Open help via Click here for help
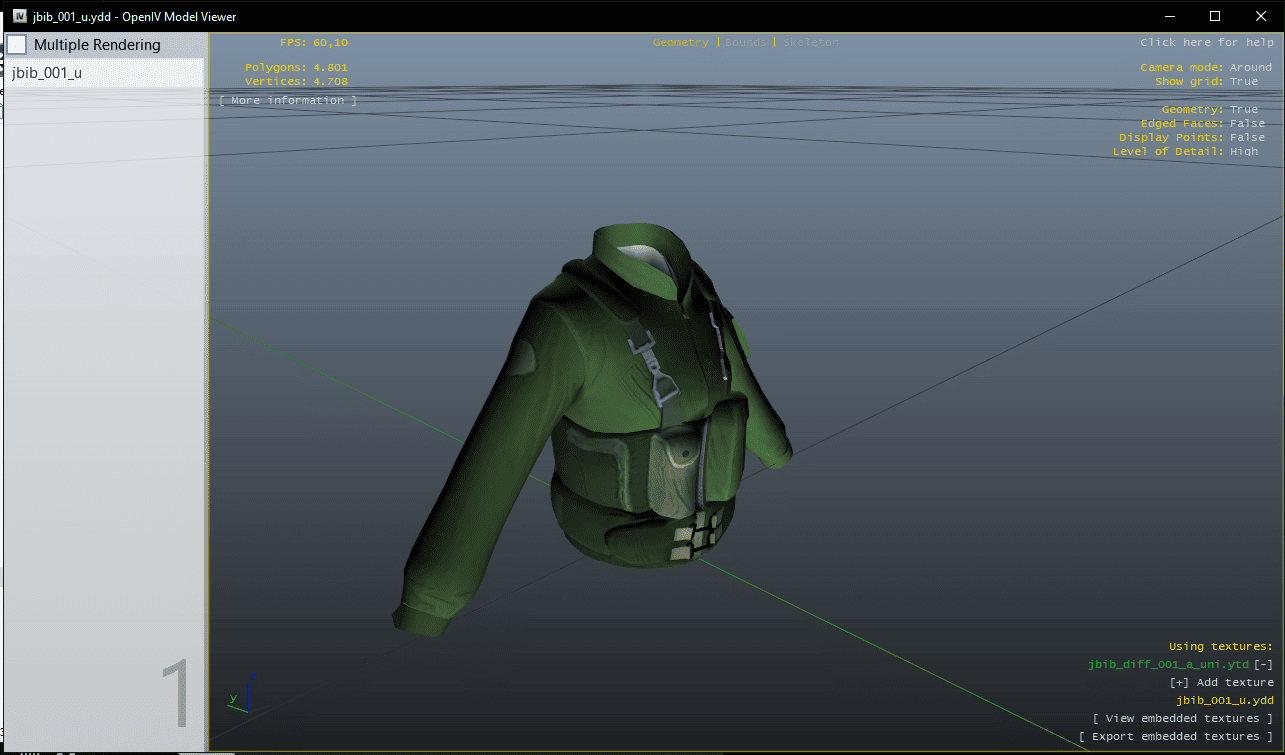 (x=1206, y=43)
